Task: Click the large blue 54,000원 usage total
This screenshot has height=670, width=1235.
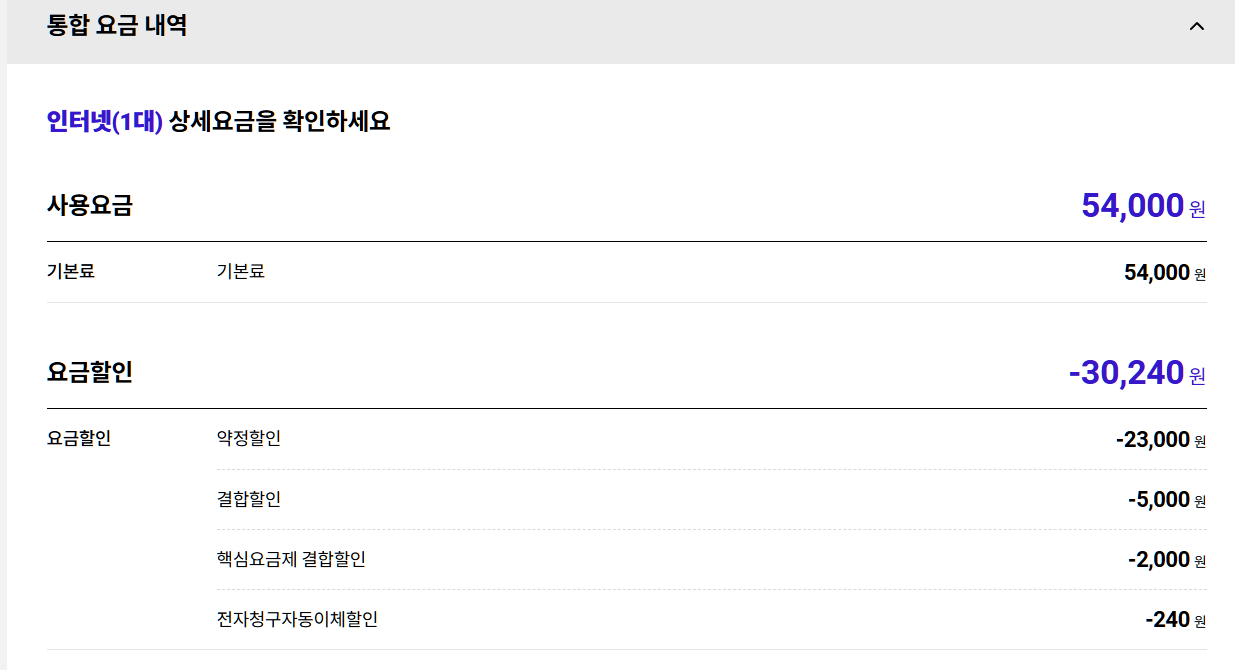Action: click(x=1142, y=206)
